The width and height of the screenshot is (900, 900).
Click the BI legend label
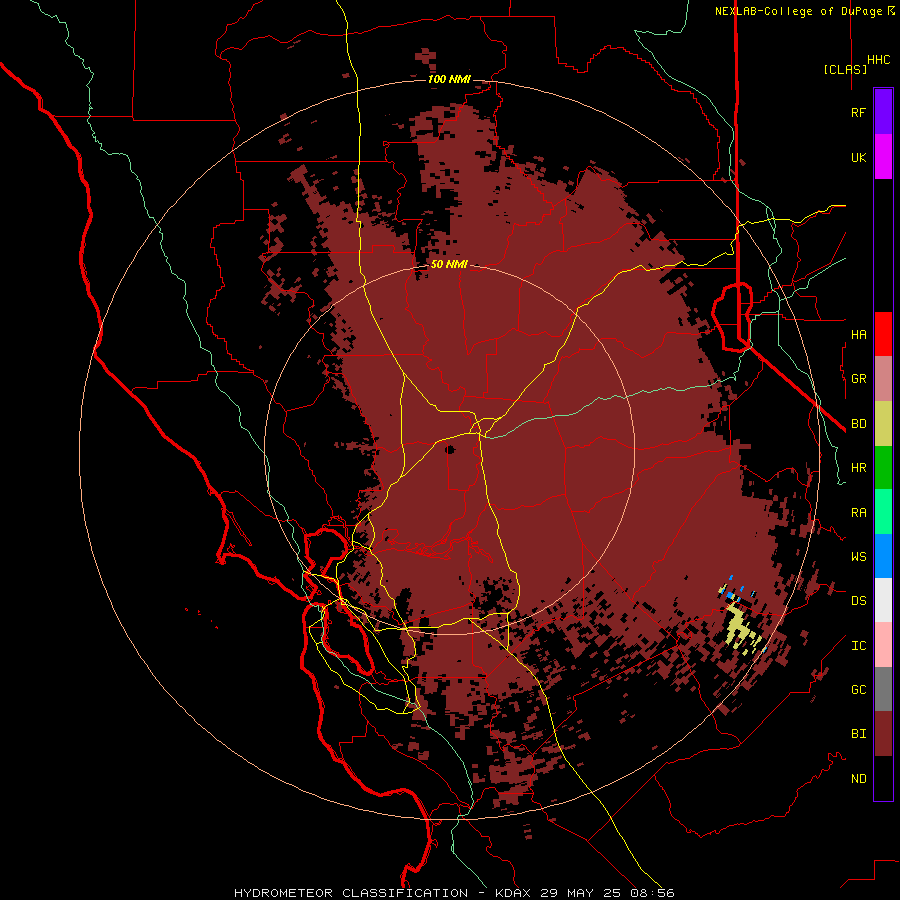[x=858, y=734]
